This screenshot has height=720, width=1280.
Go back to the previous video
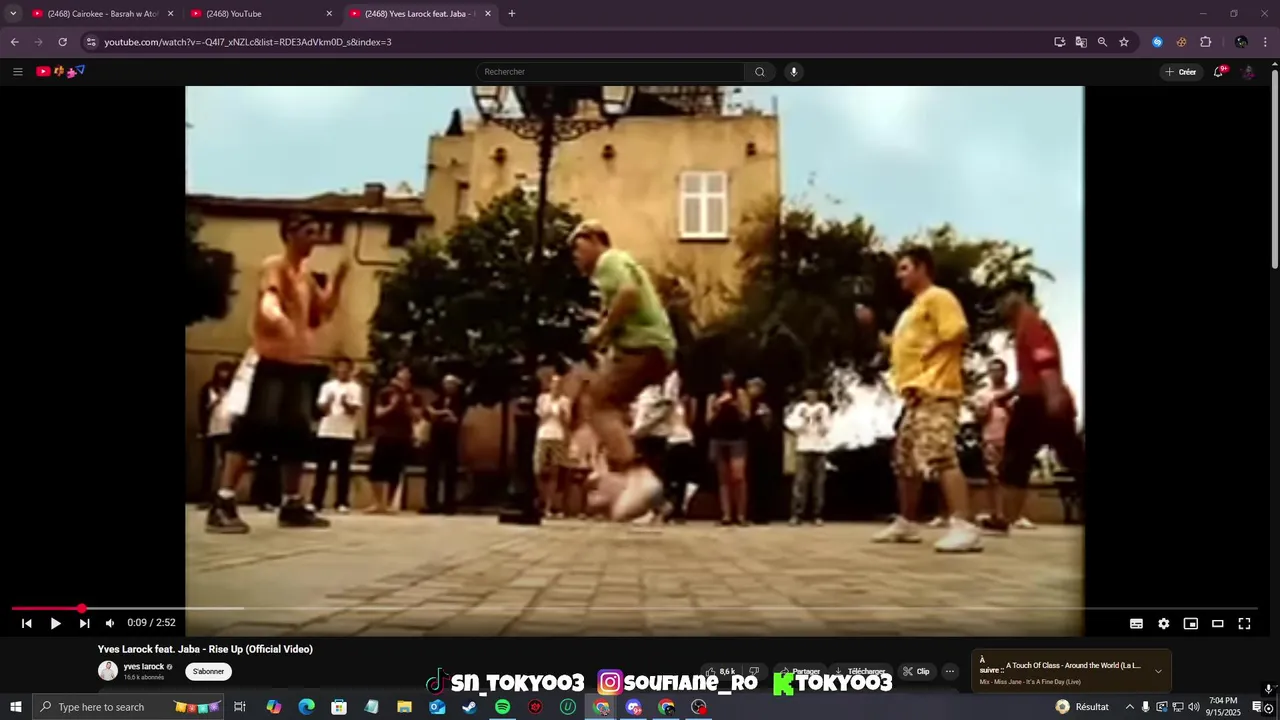(27, 623)
